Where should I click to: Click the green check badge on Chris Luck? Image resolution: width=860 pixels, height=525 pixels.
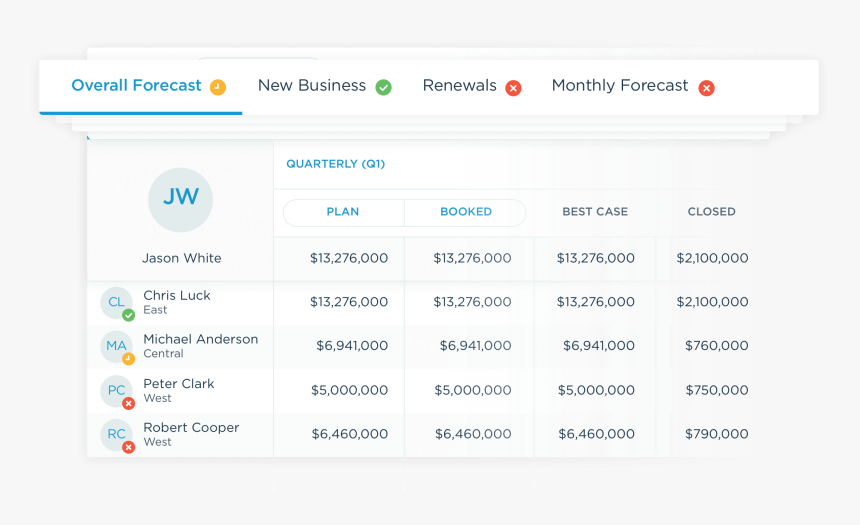coord(128,315)
